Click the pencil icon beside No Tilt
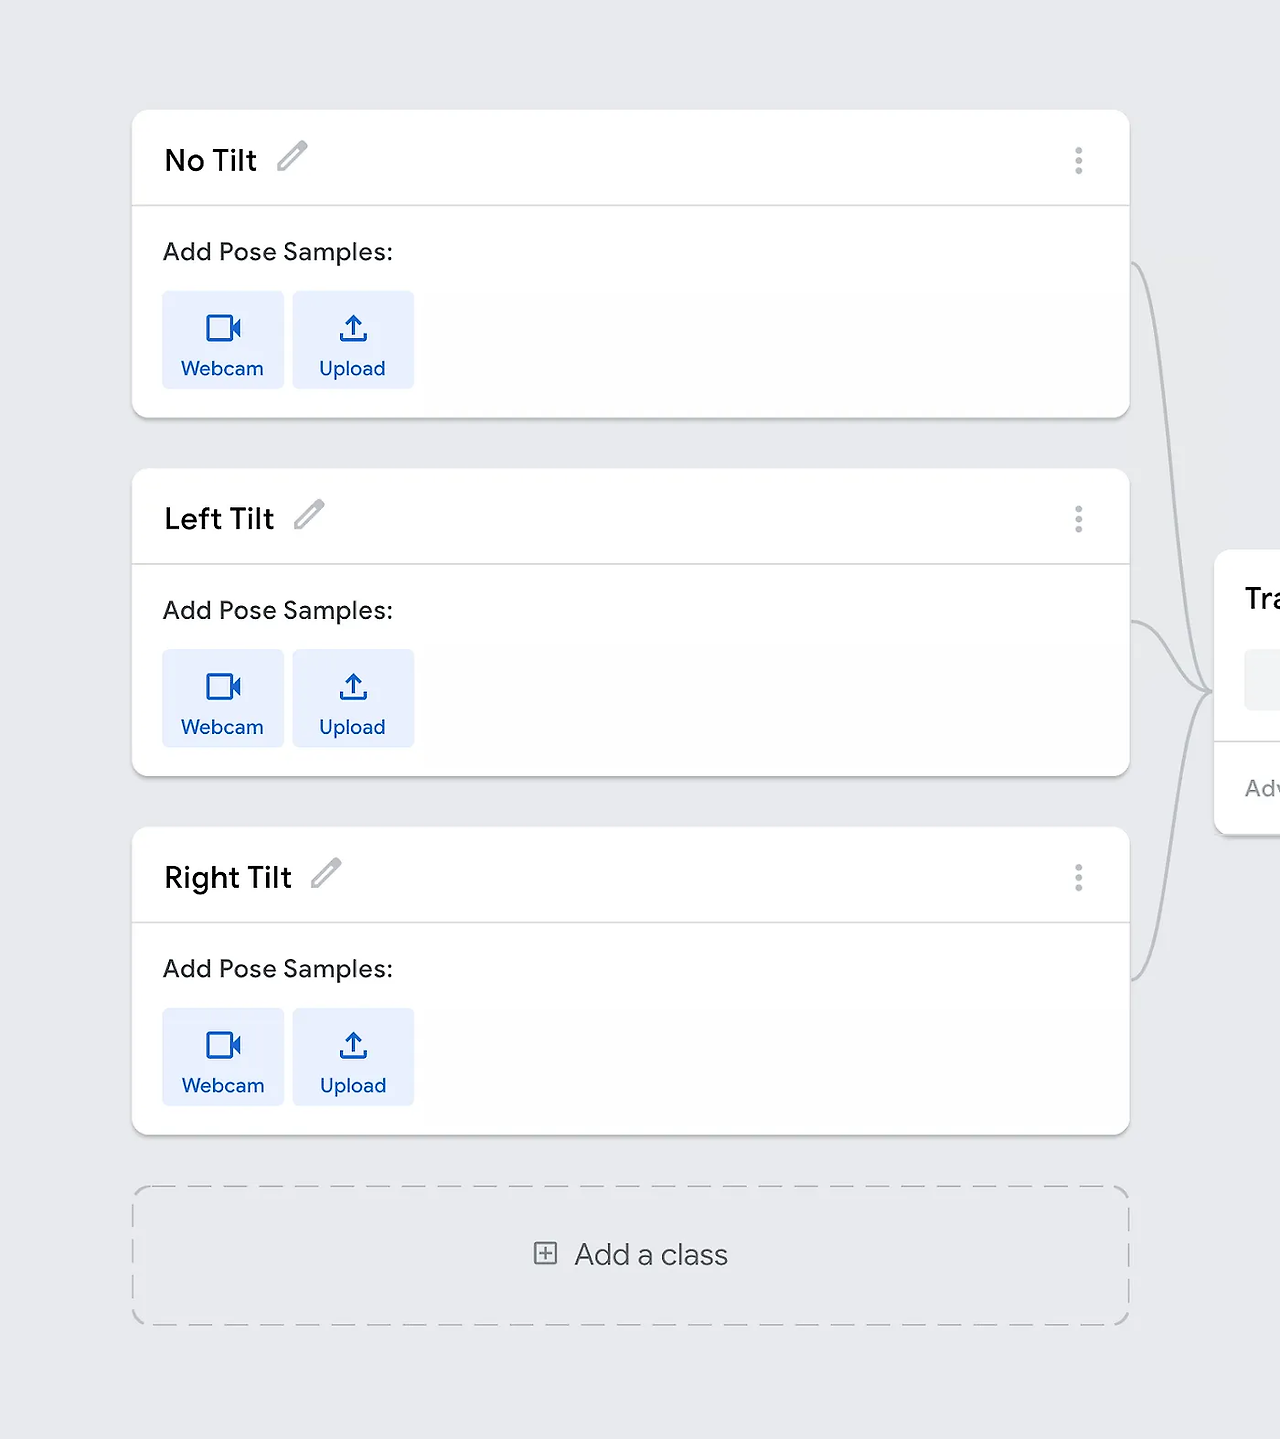Viewport: 1280px width, 1439px height. 292,156
